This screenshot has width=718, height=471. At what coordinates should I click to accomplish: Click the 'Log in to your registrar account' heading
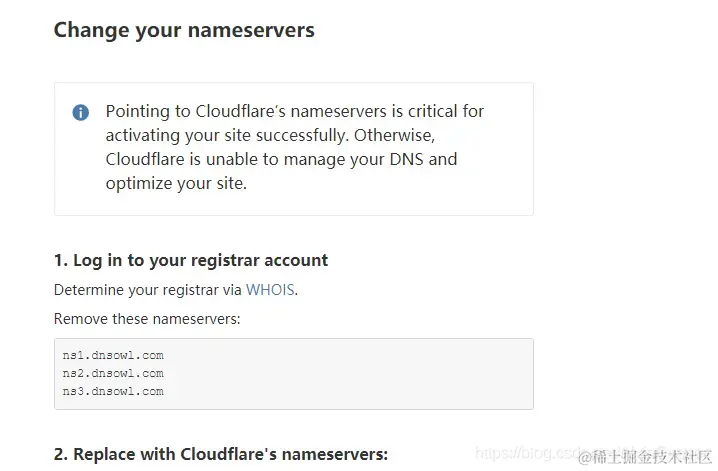191,260
